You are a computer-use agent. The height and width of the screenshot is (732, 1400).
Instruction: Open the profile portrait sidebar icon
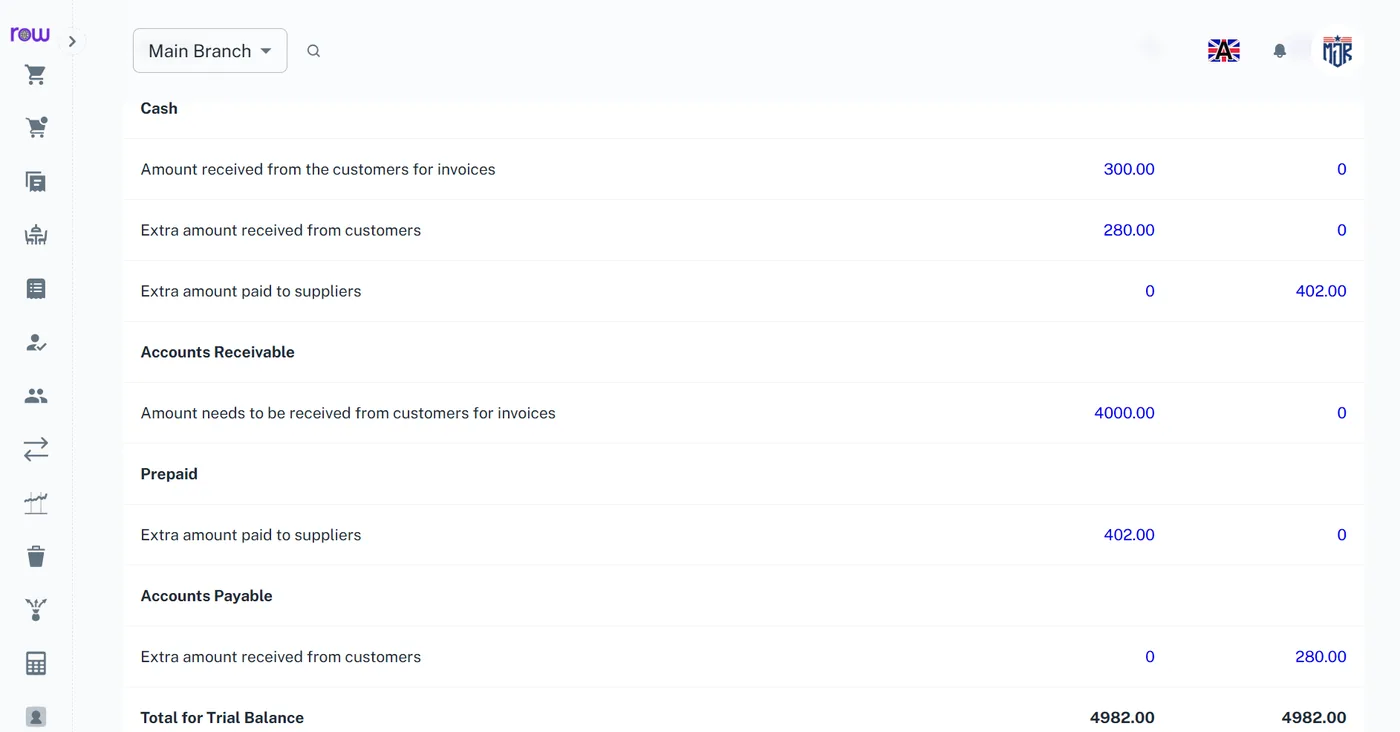point(36,717)
